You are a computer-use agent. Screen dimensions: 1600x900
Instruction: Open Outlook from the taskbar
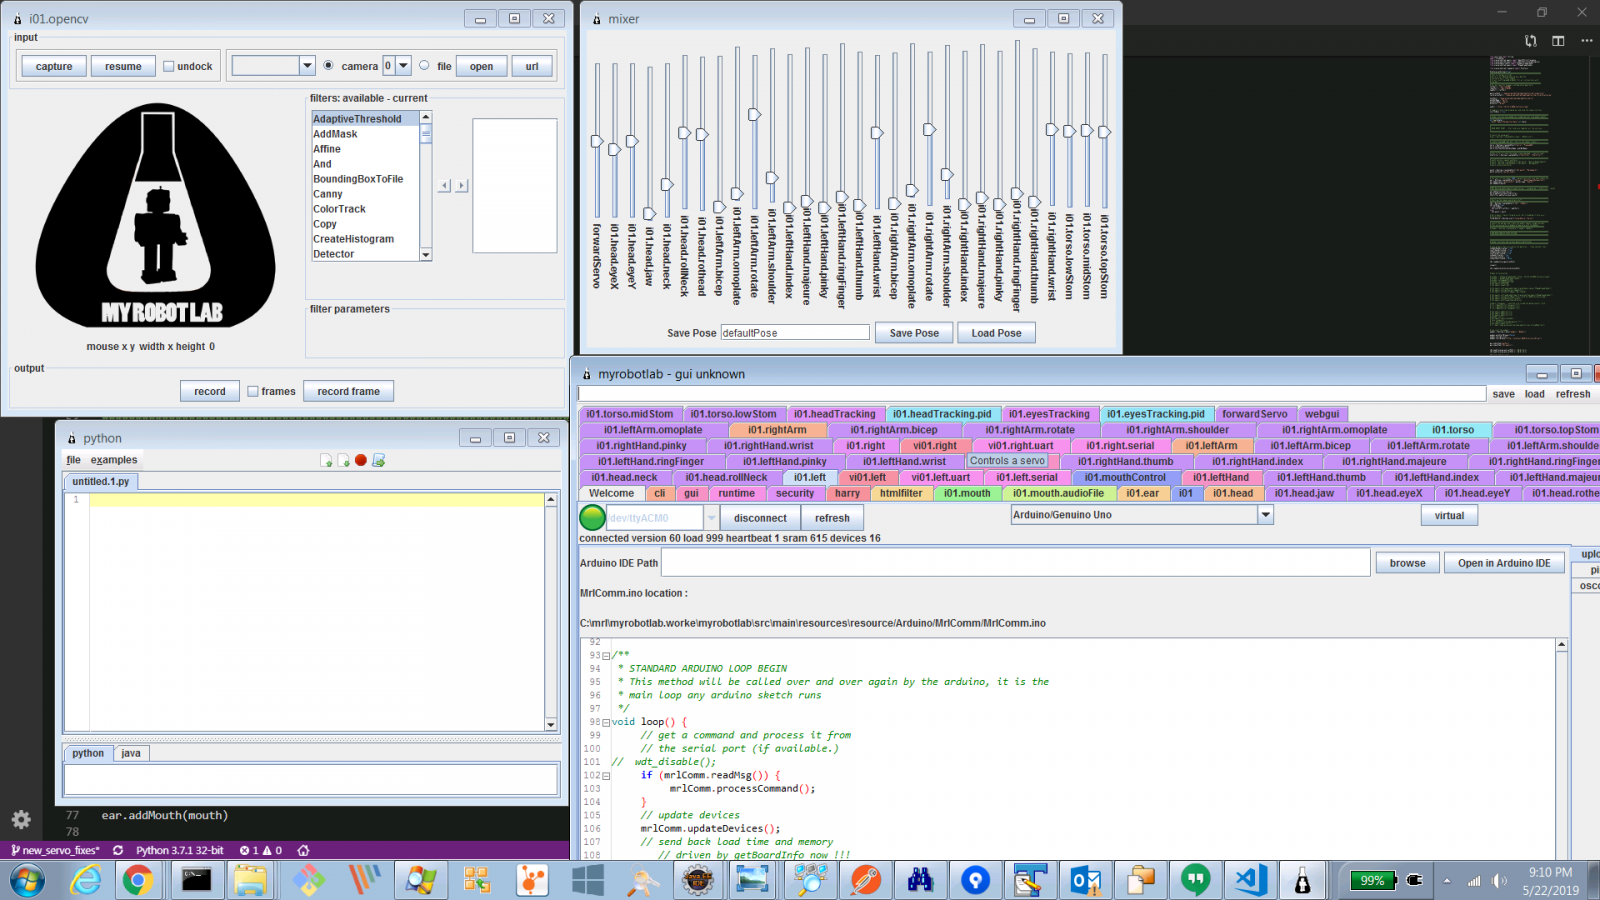click(x=1085, y=880)
